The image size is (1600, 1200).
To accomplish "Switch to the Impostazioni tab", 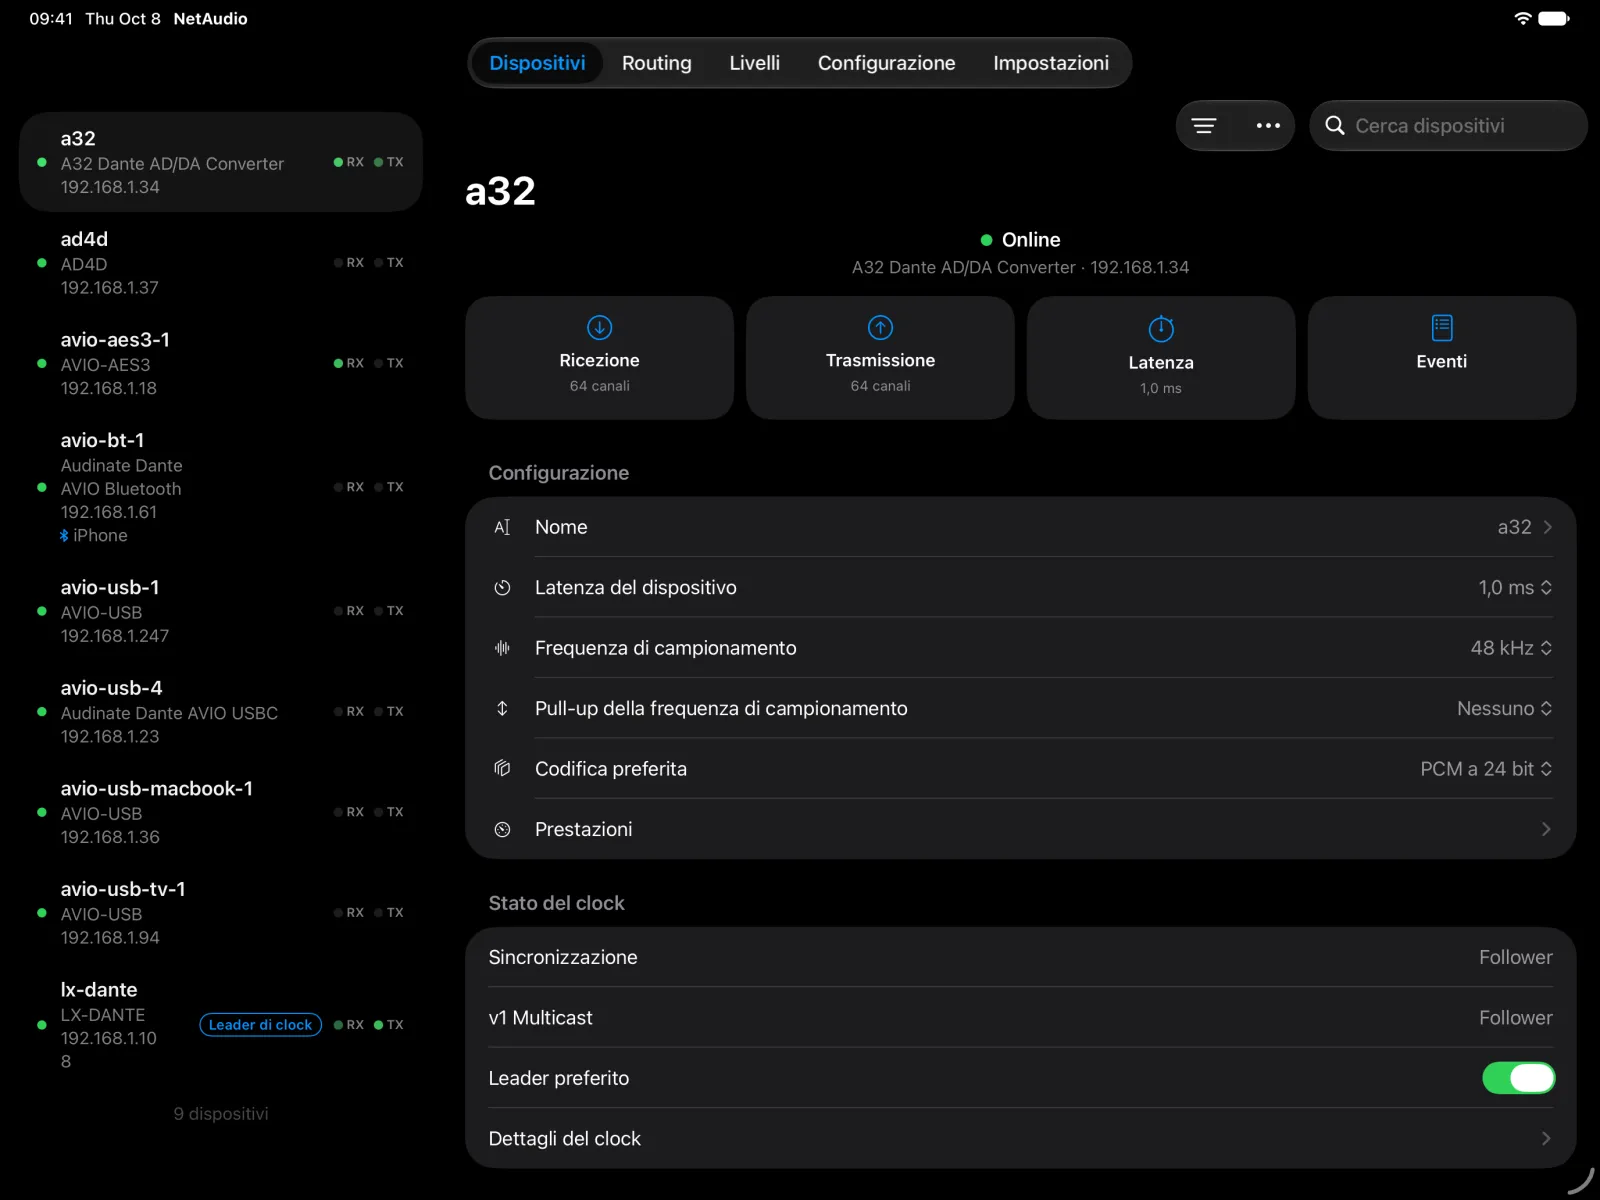I will pos(1051,63).
